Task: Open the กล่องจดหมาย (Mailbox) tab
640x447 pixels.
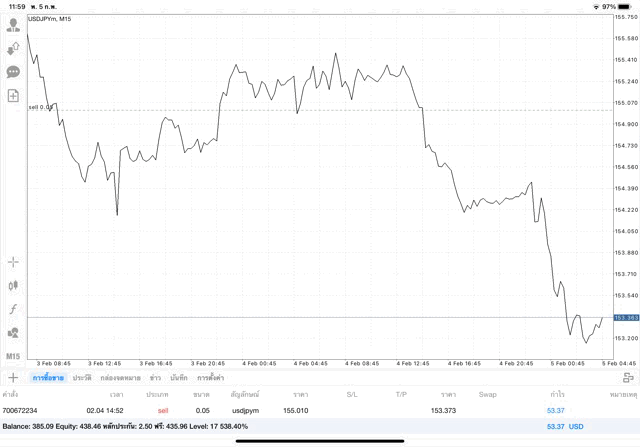Action: tap(120, 378)
